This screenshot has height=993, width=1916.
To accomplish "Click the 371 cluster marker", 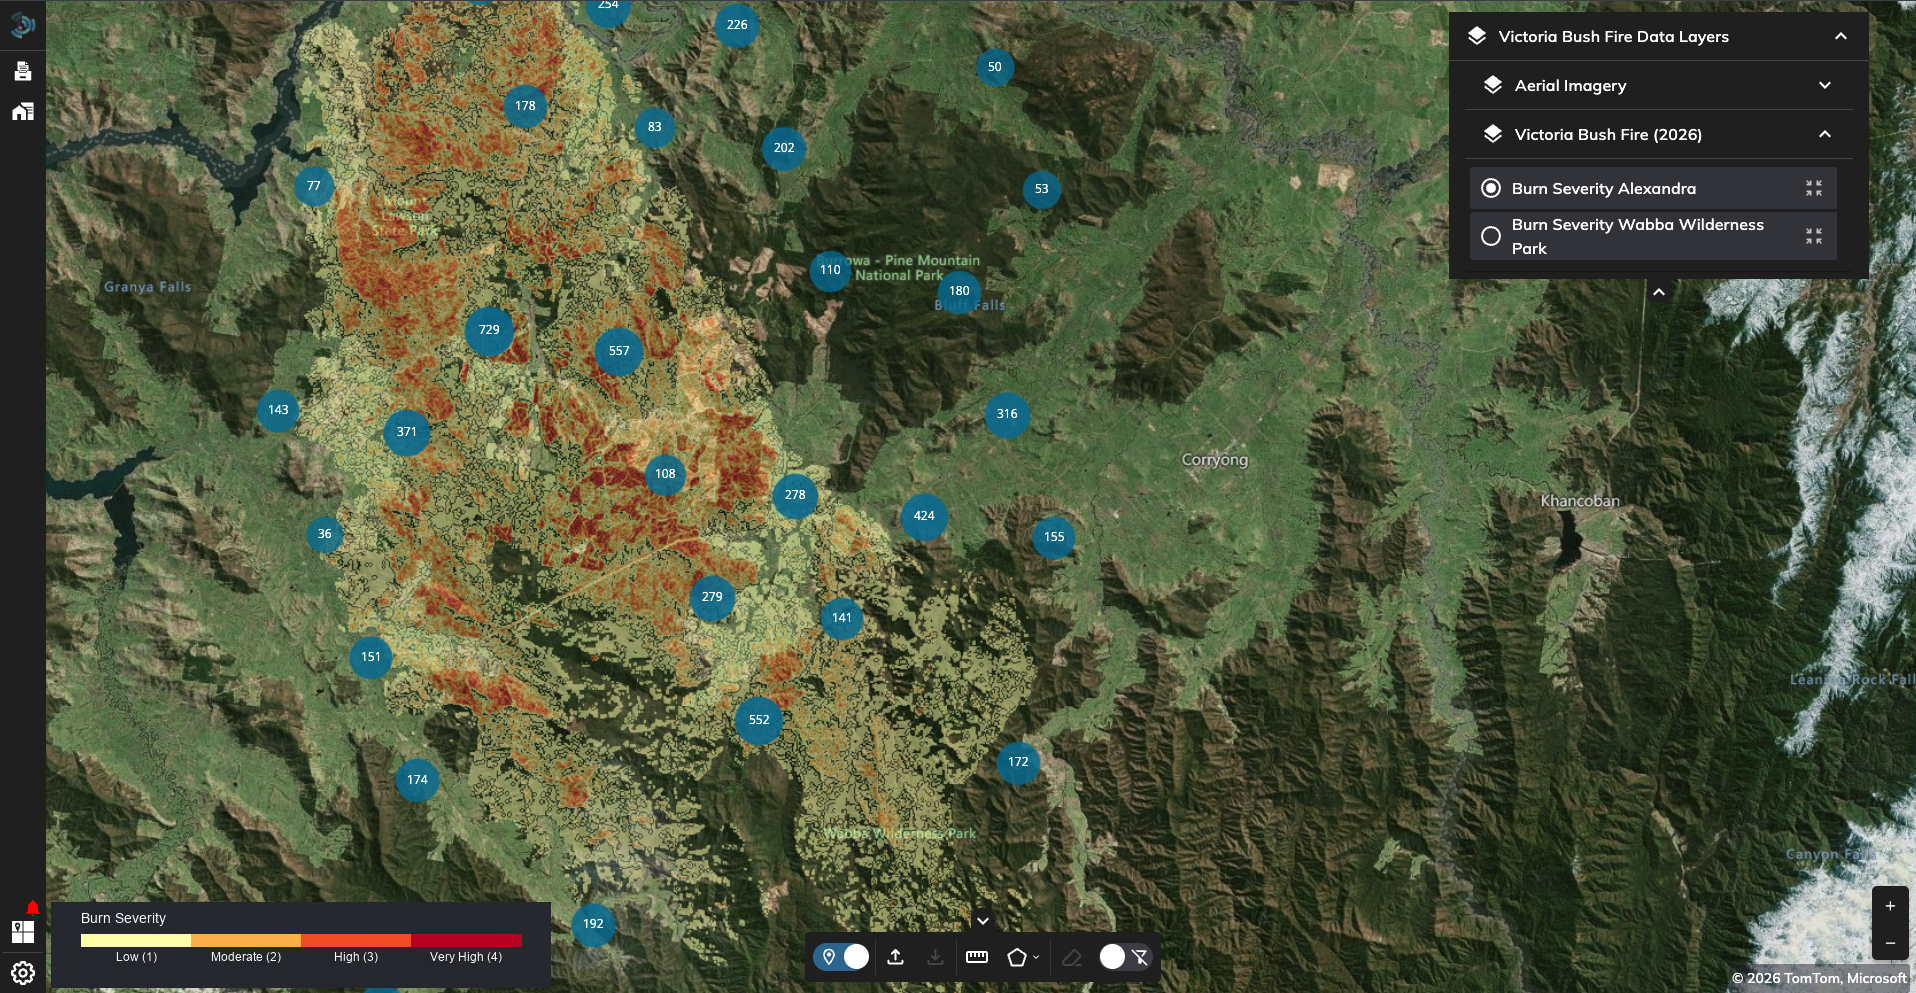I will pos(406,432).
